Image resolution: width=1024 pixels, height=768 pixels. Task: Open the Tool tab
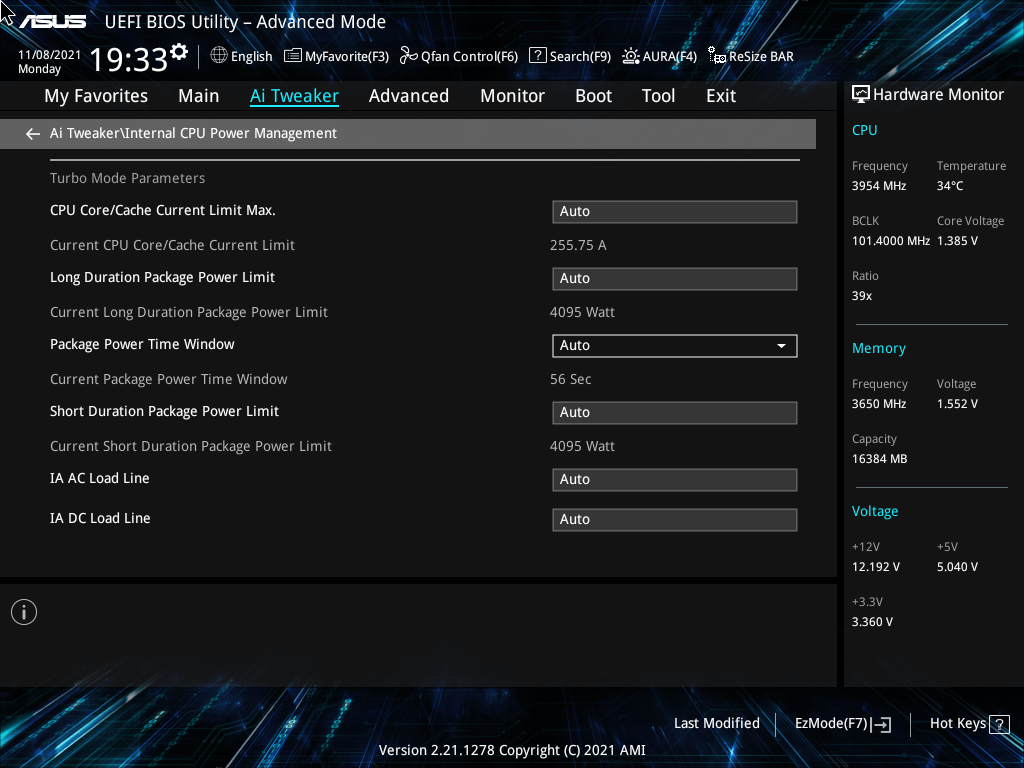point(658,96)
